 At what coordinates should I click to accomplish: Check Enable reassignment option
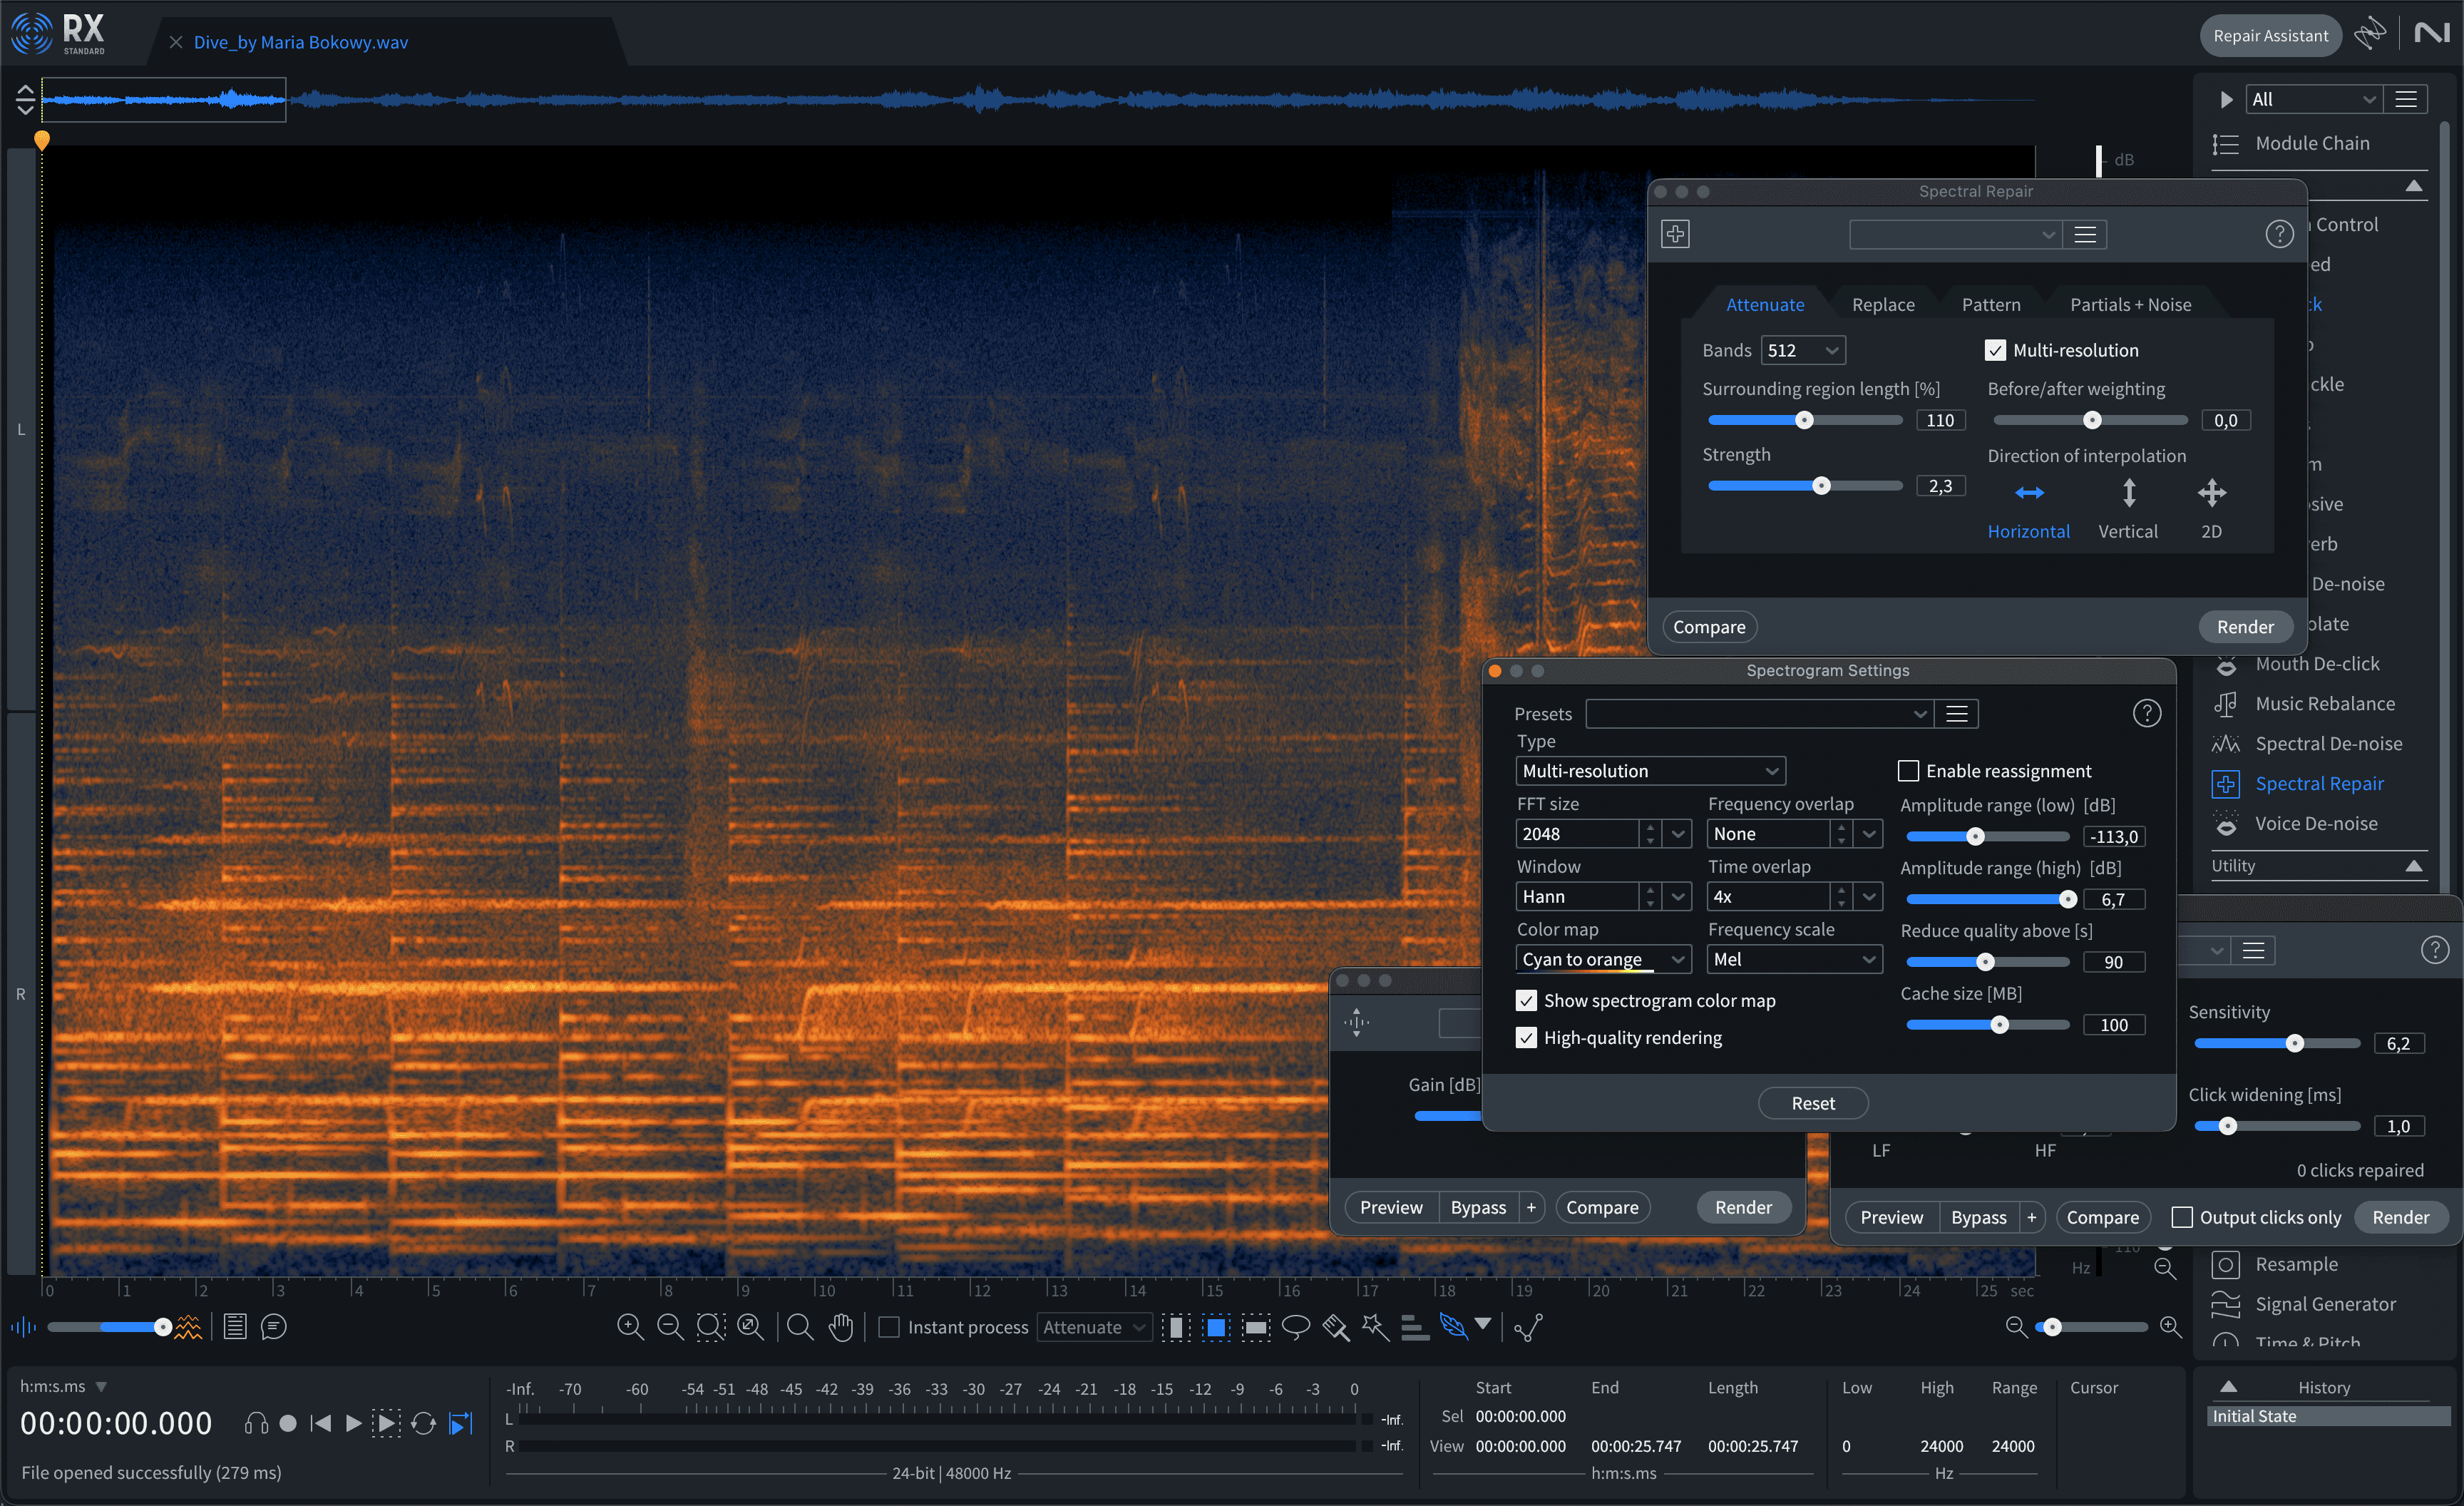(1908, 771)
